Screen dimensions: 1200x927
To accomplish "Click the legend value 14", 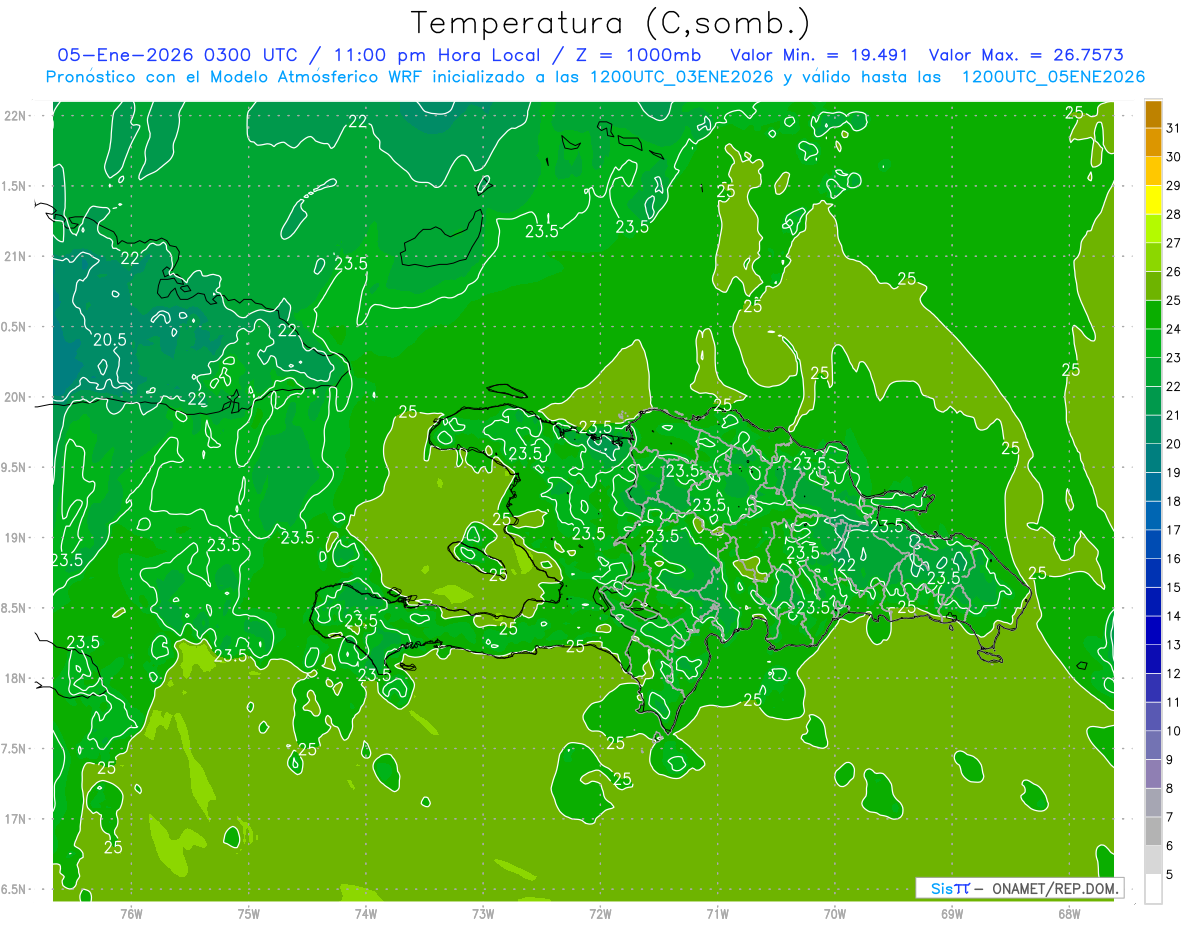I will click(x=1174, y=616).
